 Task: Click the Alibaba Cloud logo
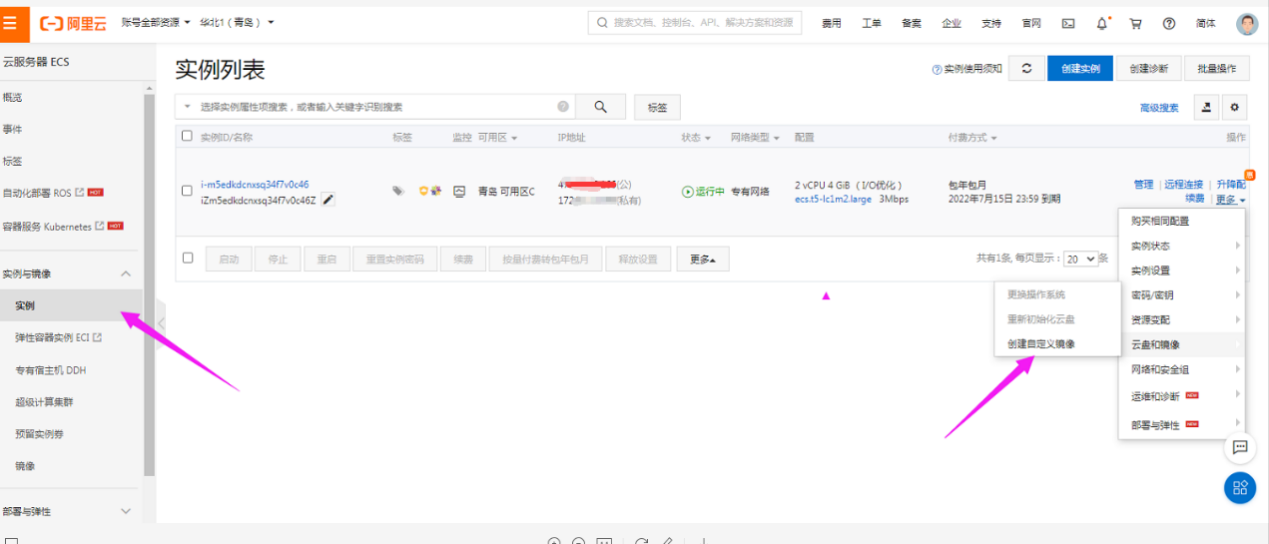tap(73, 23)
